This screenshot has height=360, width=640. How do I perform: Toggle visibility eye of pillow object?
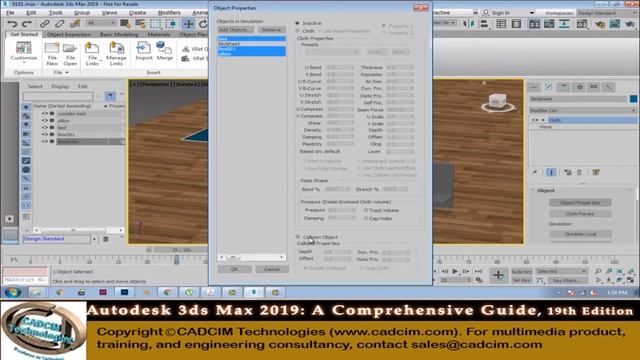(x=45, y=121)
